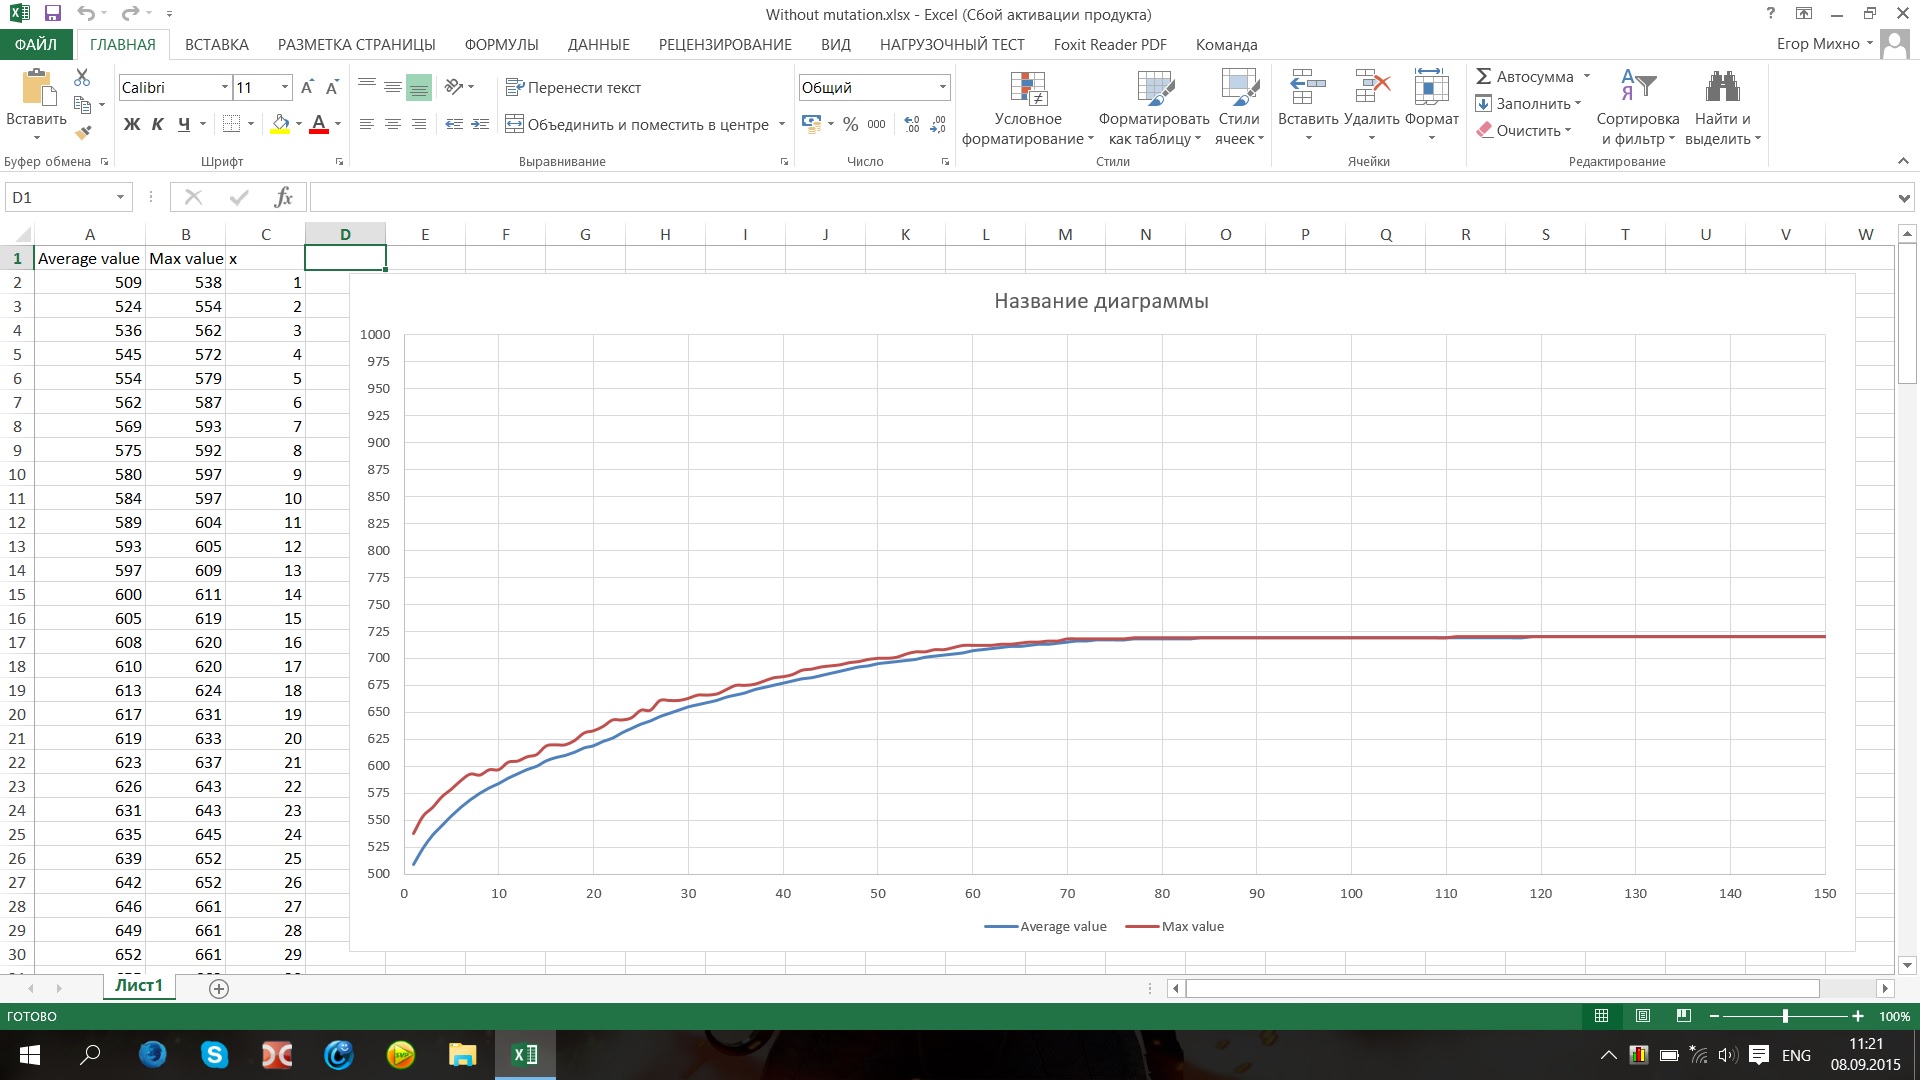Toggle bold Ж formatting
Screen dimensions: 1920x1080
coord(132,124)
